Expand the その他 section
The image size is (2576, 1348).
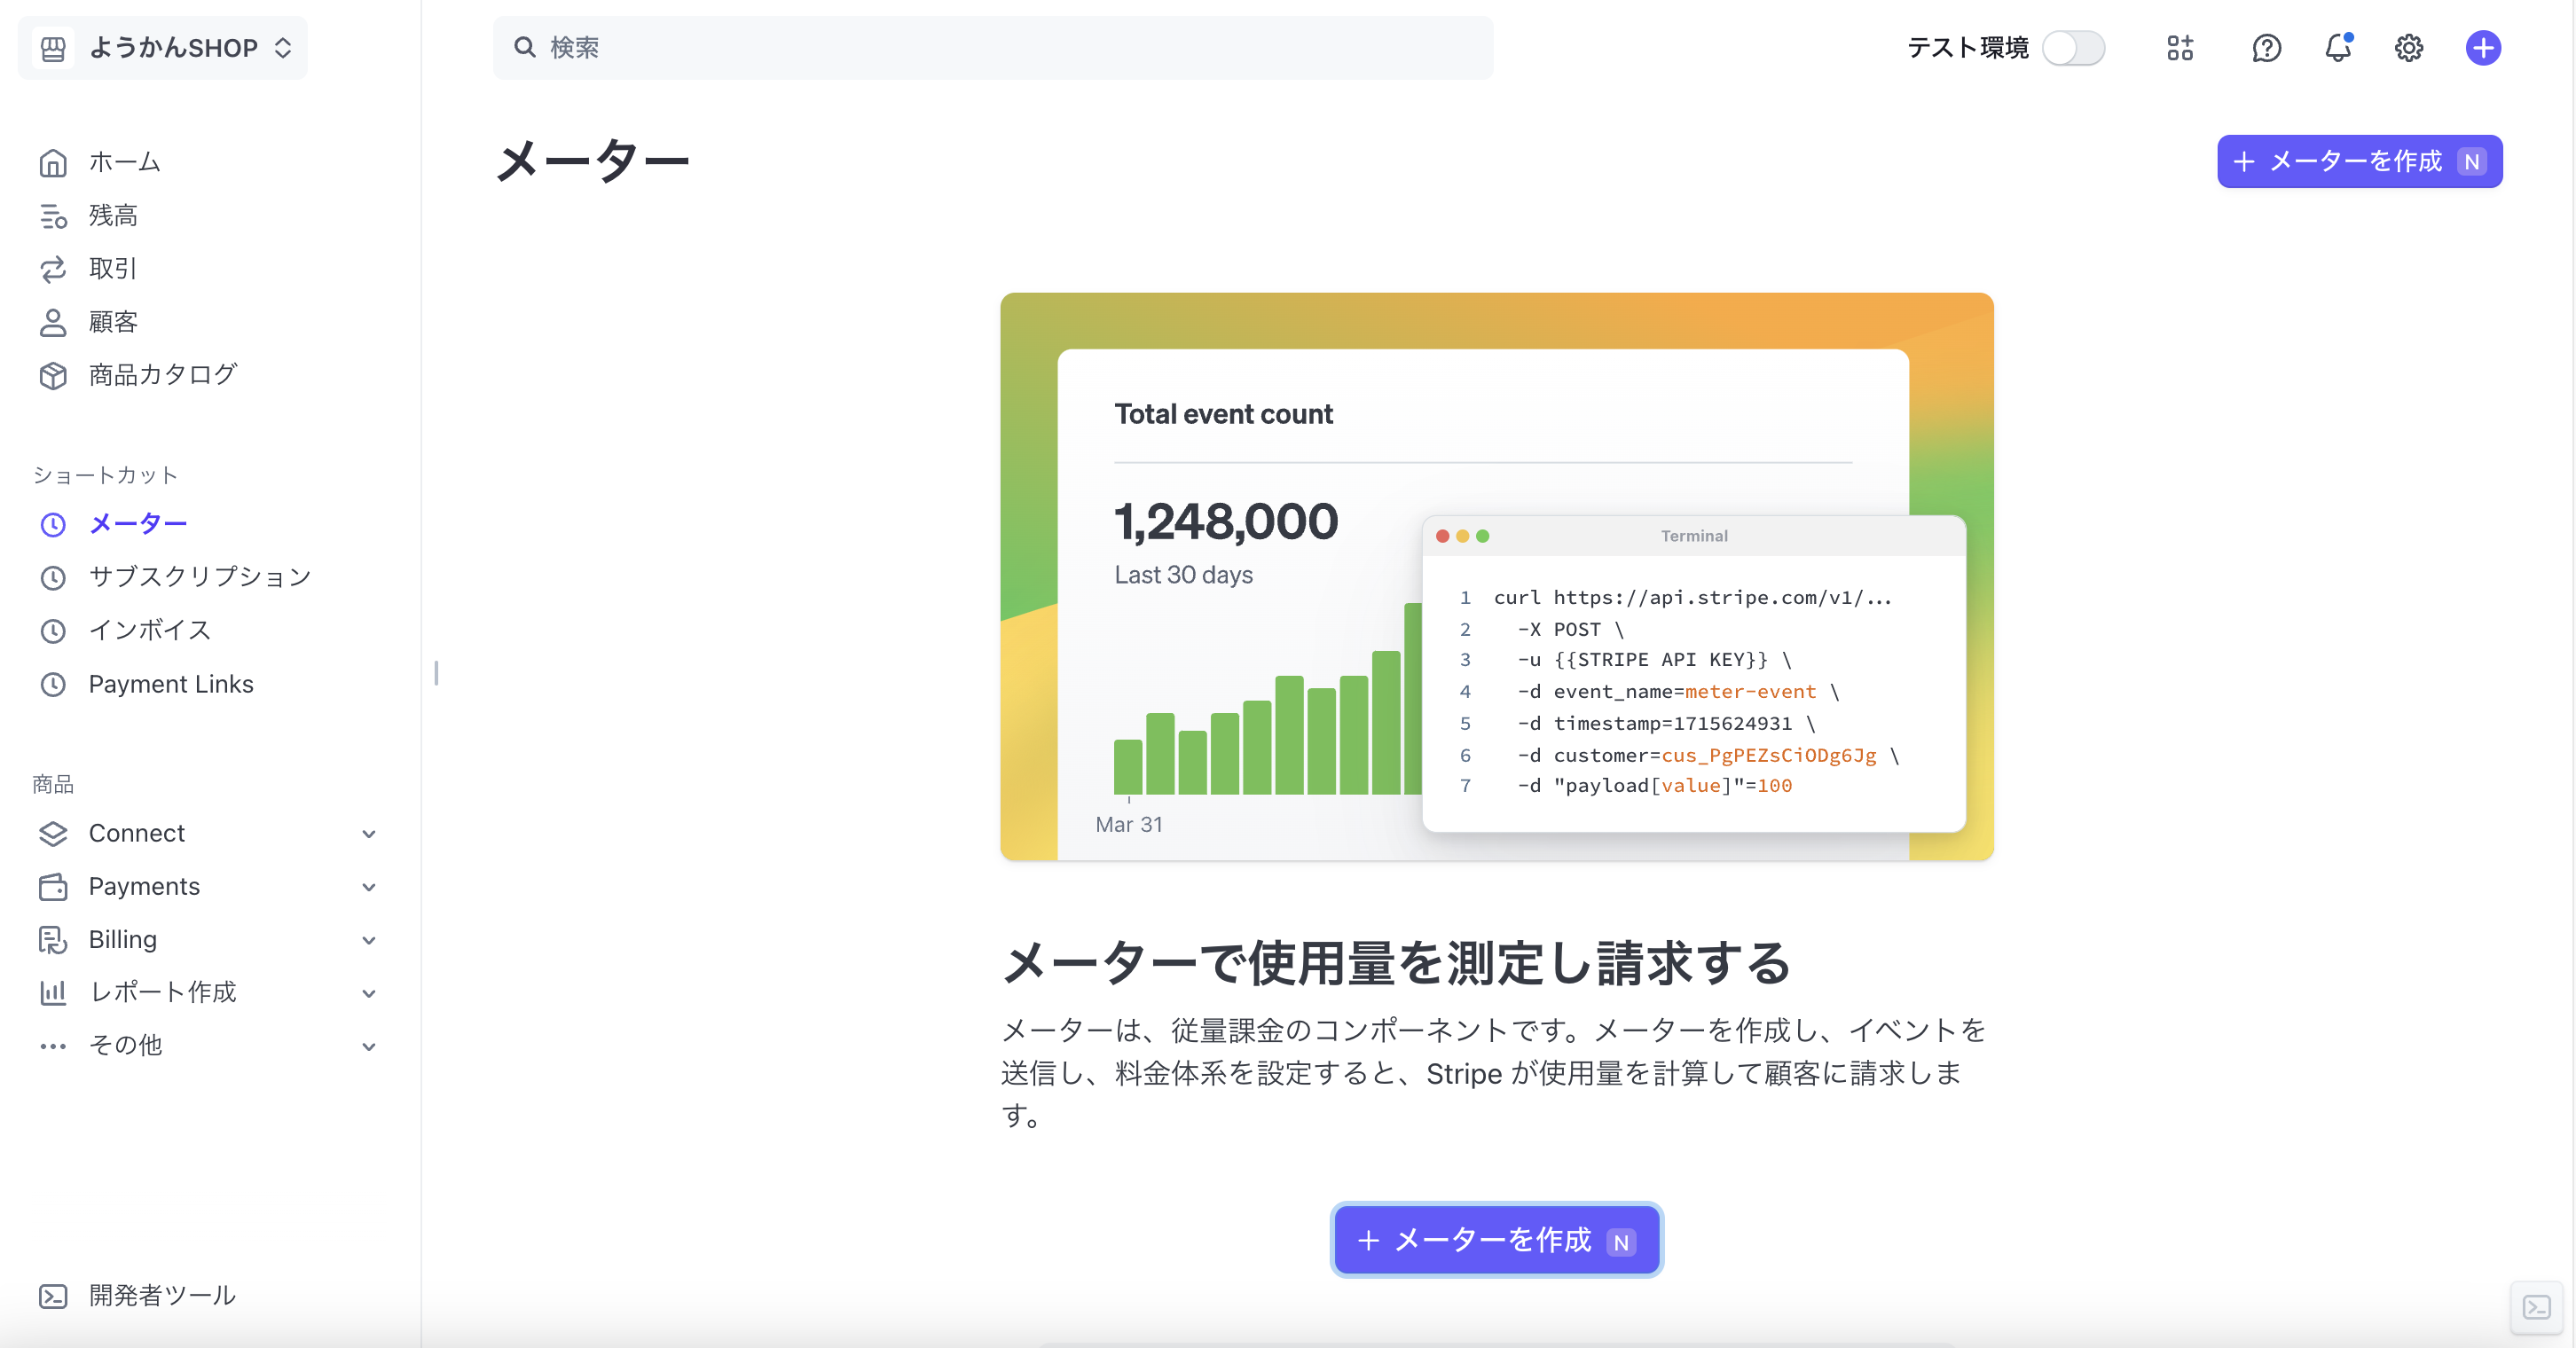click(x=368, y=1046)
